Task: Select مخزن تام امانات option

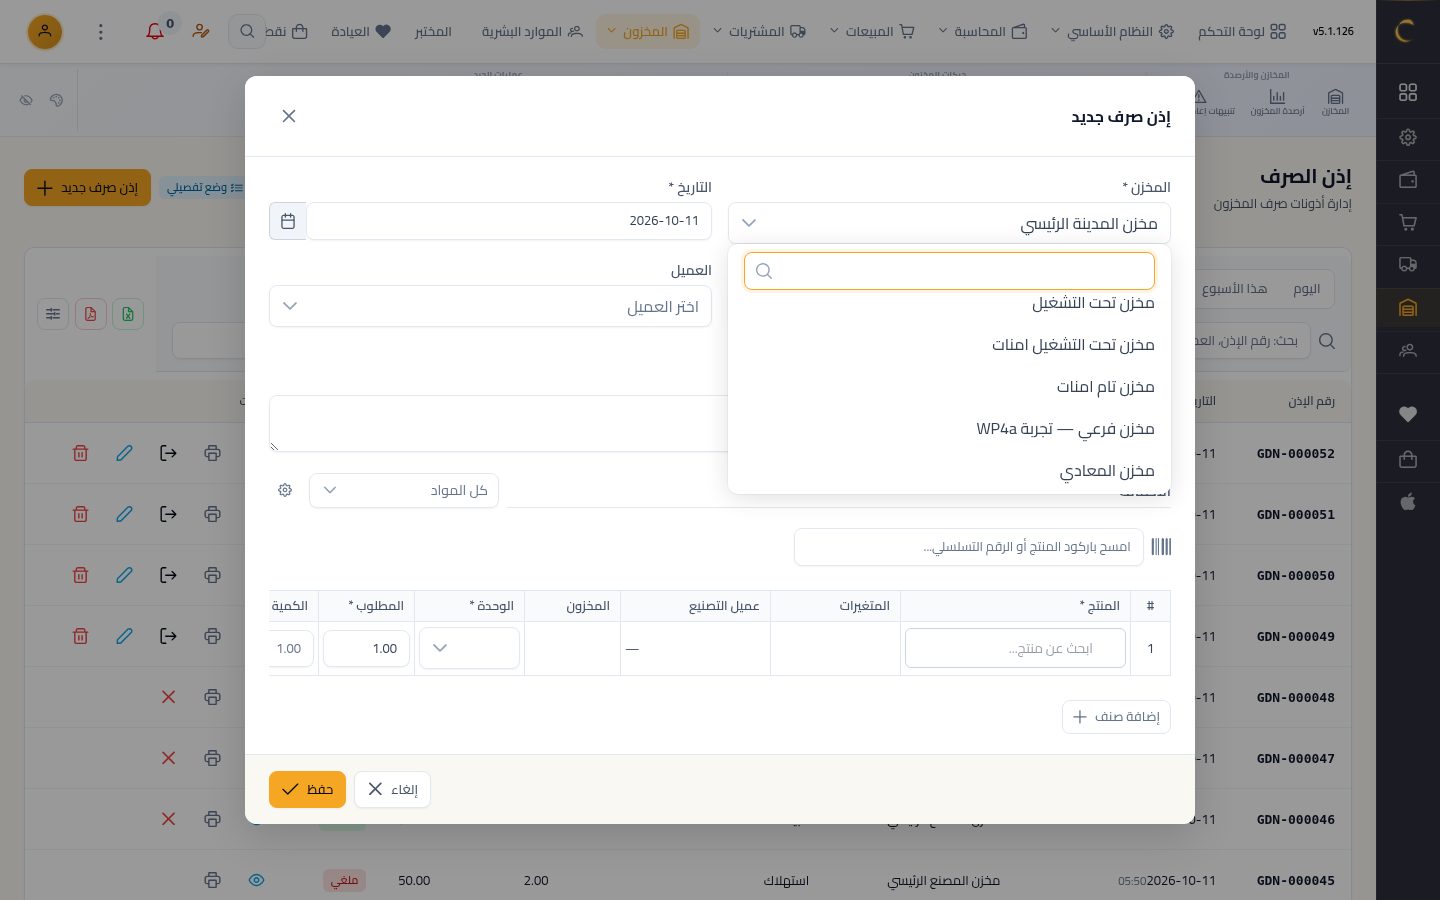Action: (x=949, y=387)
